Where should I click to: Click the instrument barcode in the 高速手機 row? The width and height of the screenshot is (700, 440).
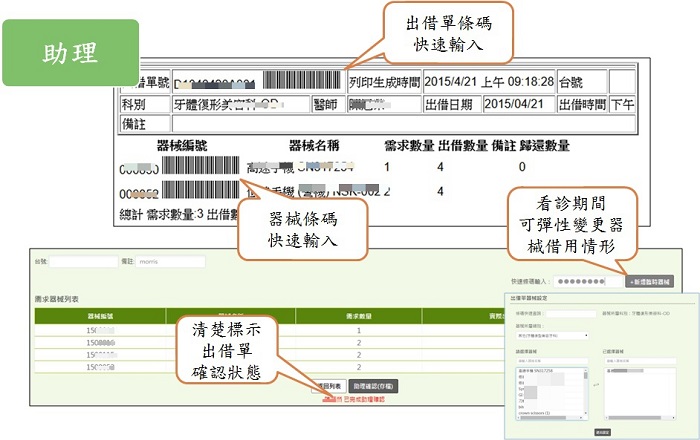tap(201, 165)
